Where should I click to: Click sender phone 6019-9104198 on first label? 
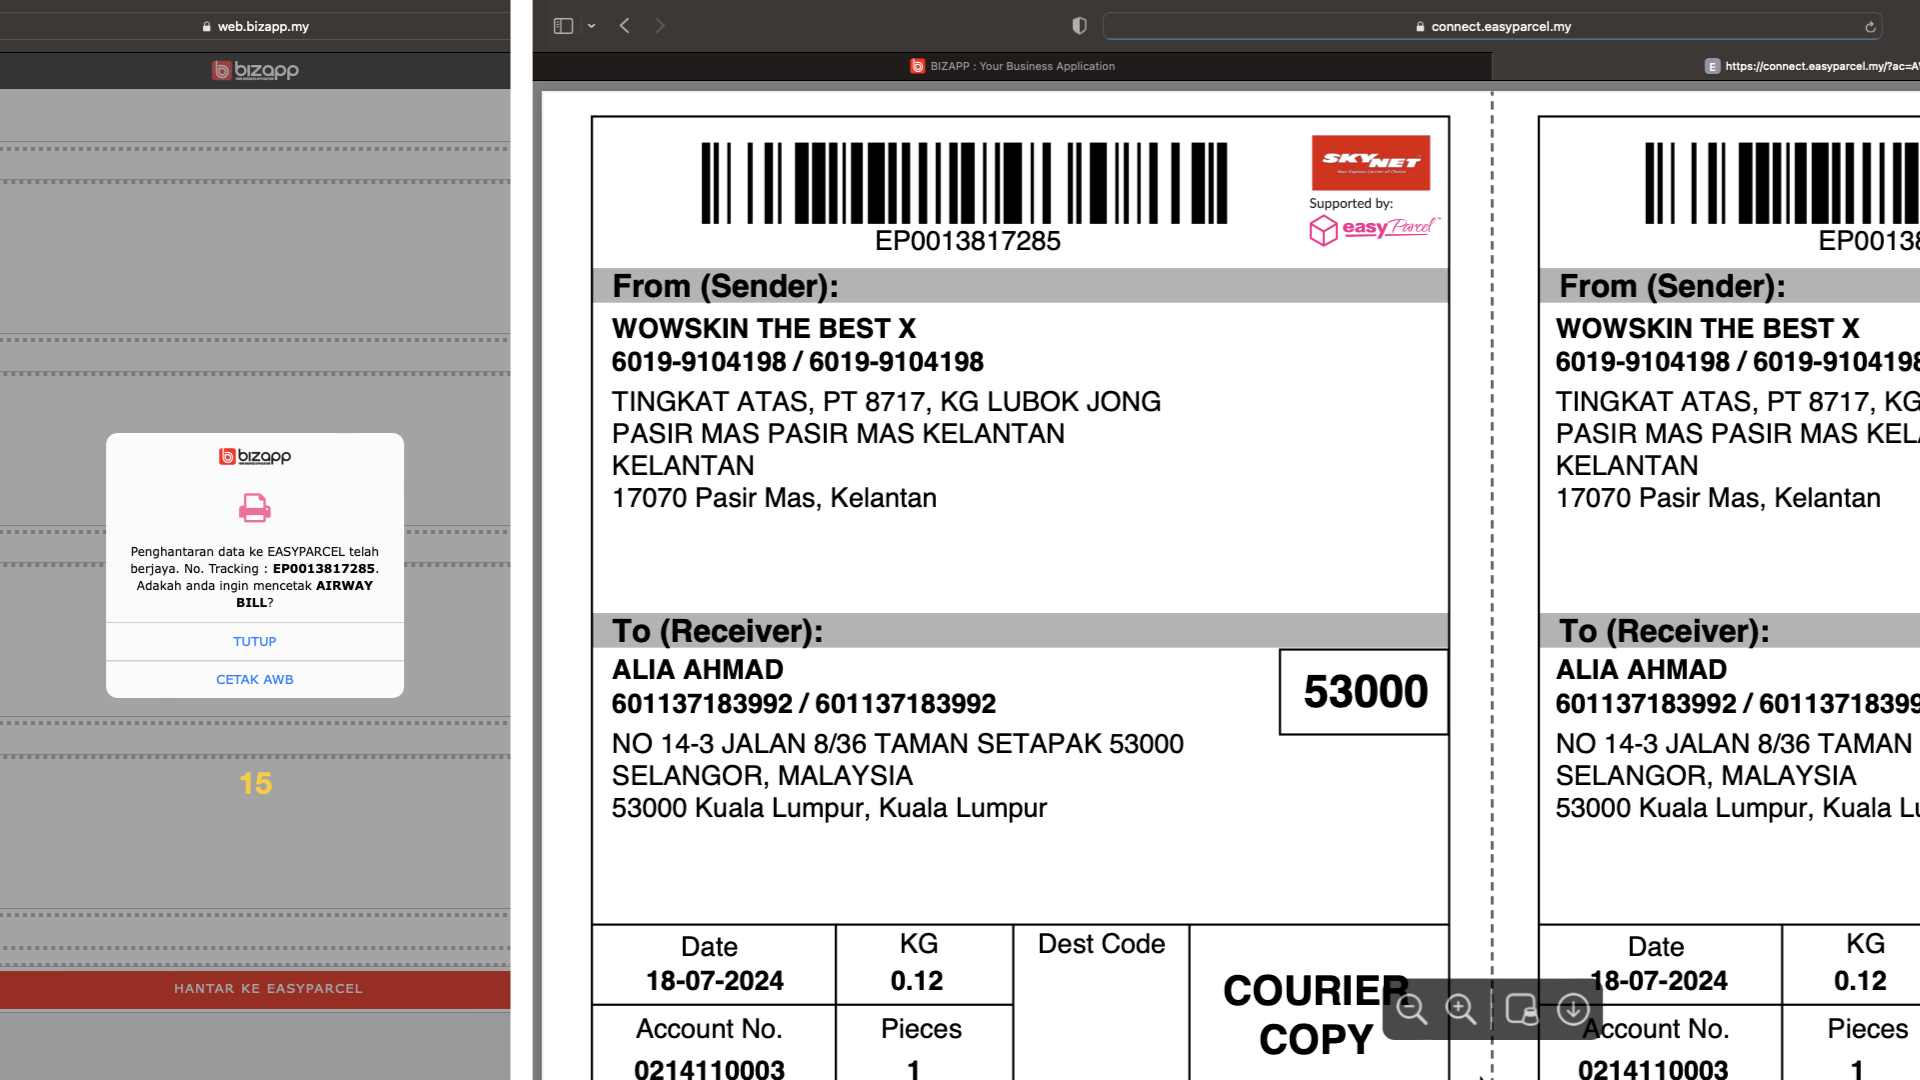point(798,362)
